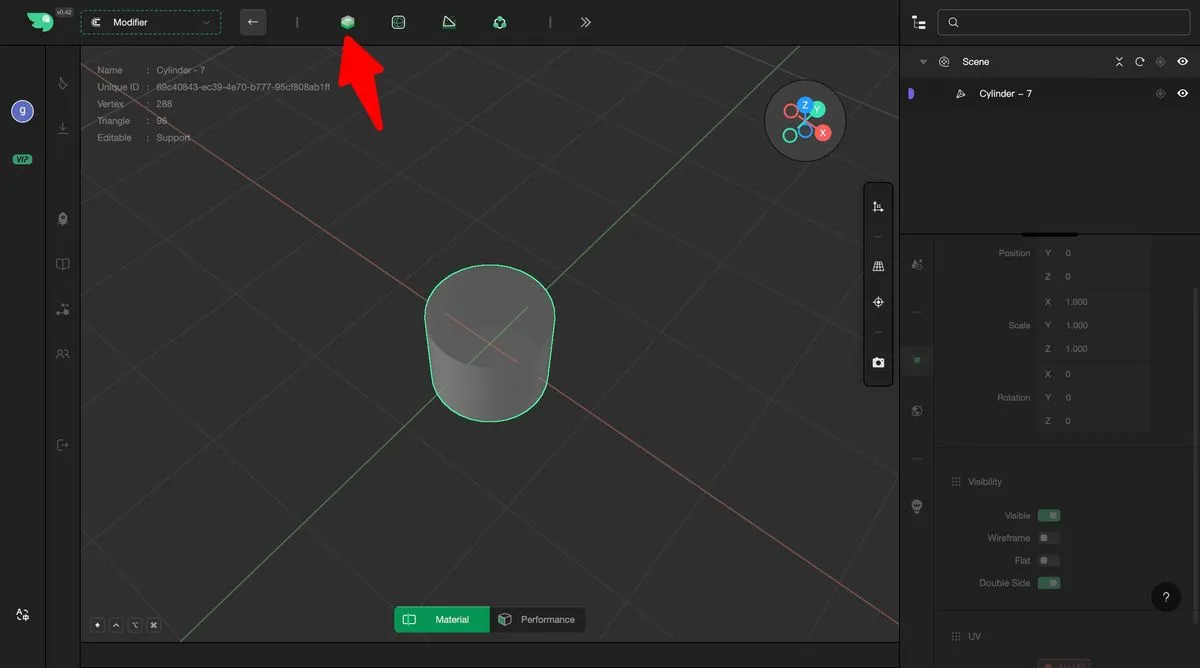Toggle the Wireframe switch
This screenshot has height=668, width=1200.
pos(1048,538)
